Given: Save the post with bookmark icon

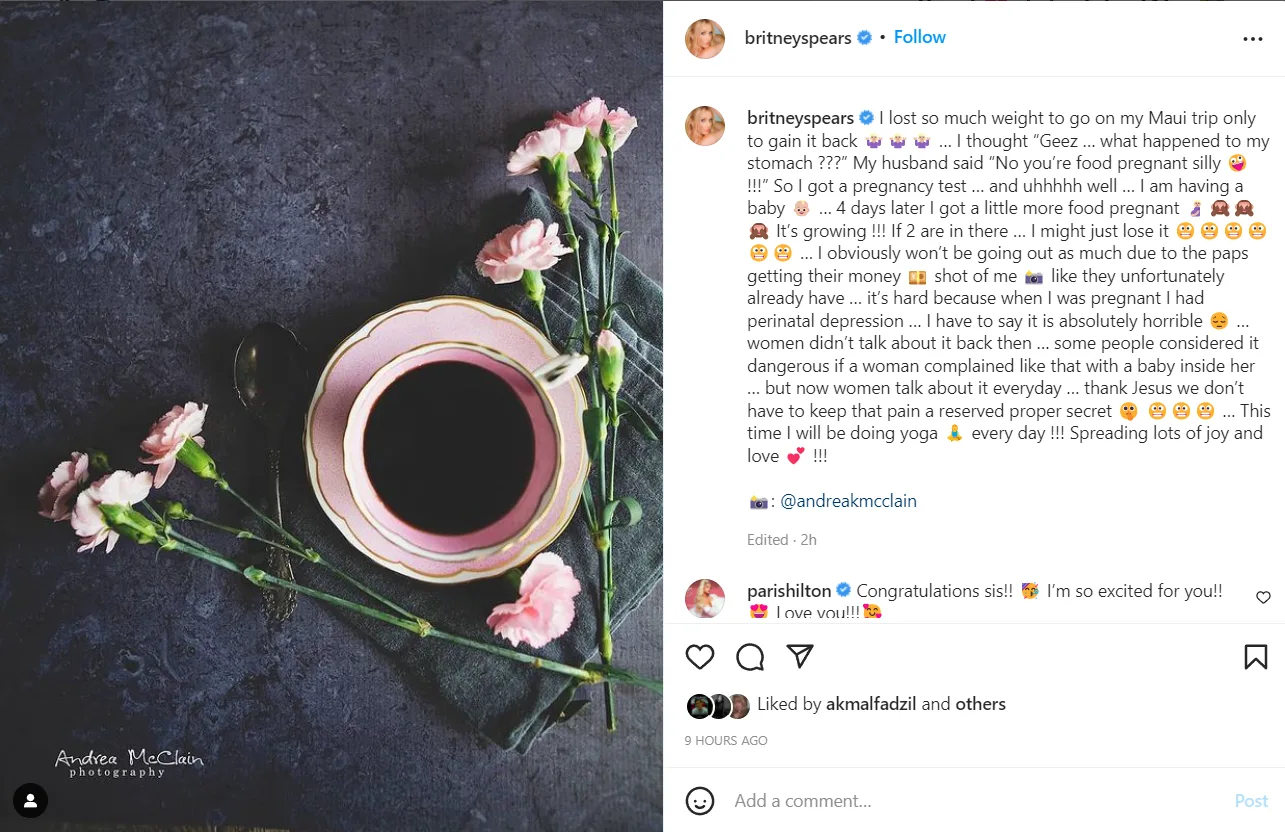Looking at the screenshot, I should point(1255,657).
